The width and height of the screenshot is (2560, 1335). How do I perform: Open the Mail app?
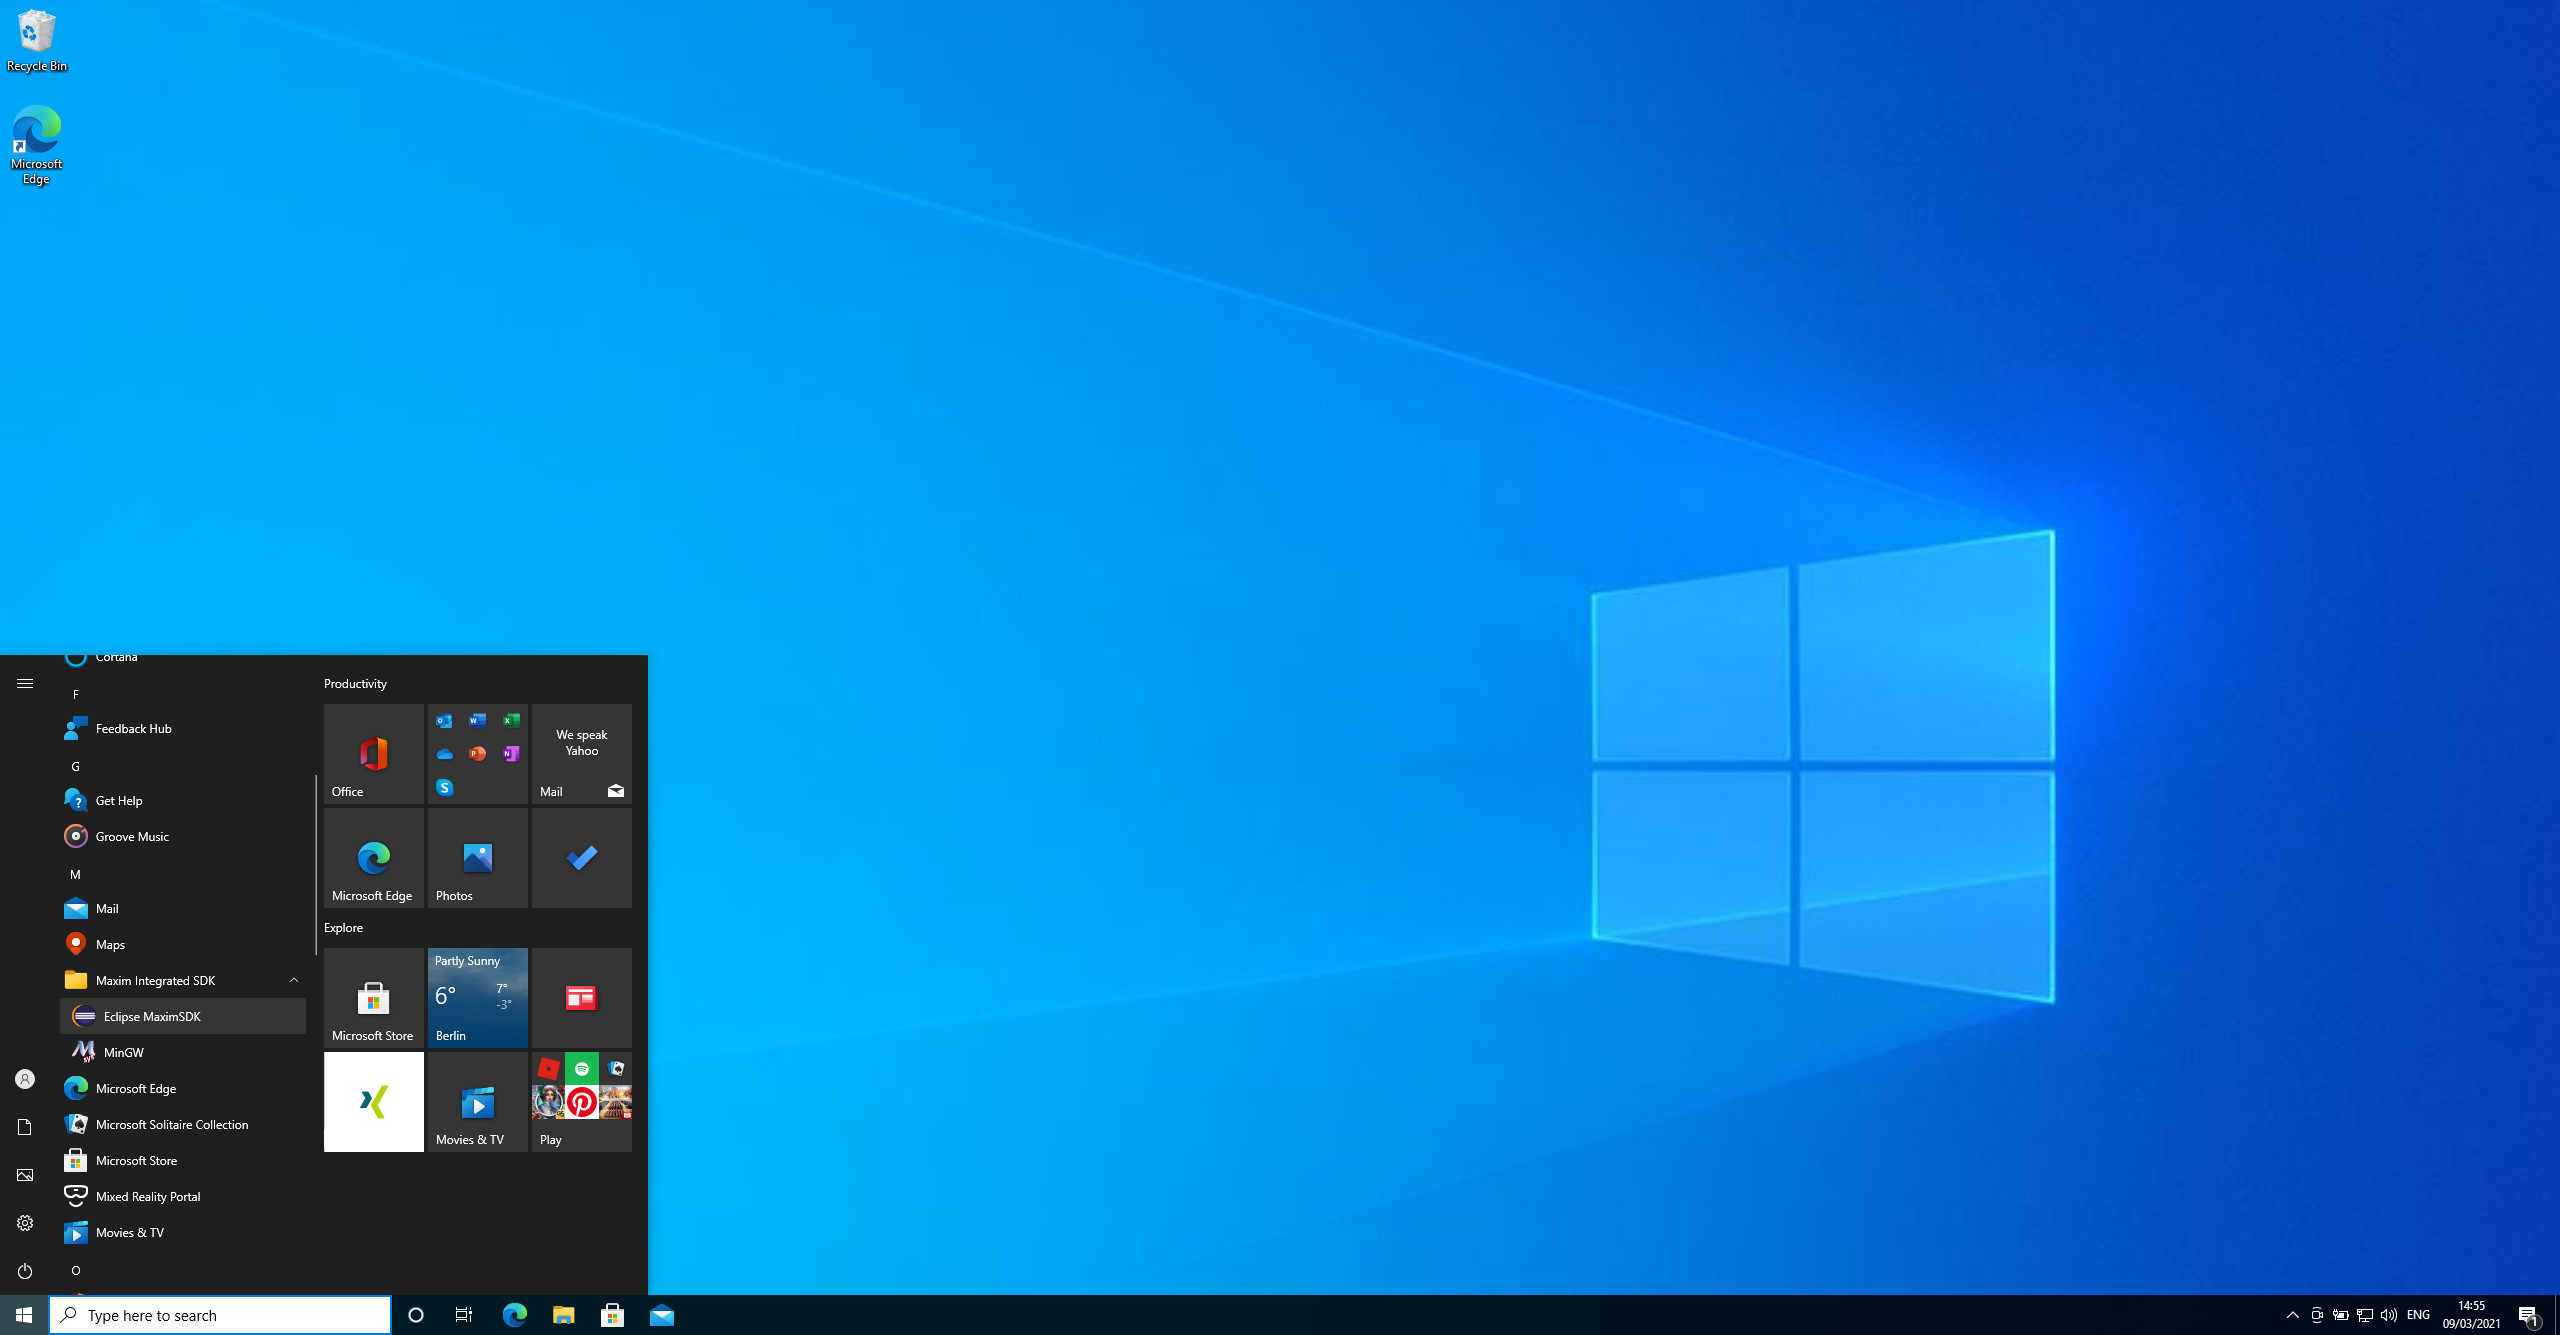108,908
